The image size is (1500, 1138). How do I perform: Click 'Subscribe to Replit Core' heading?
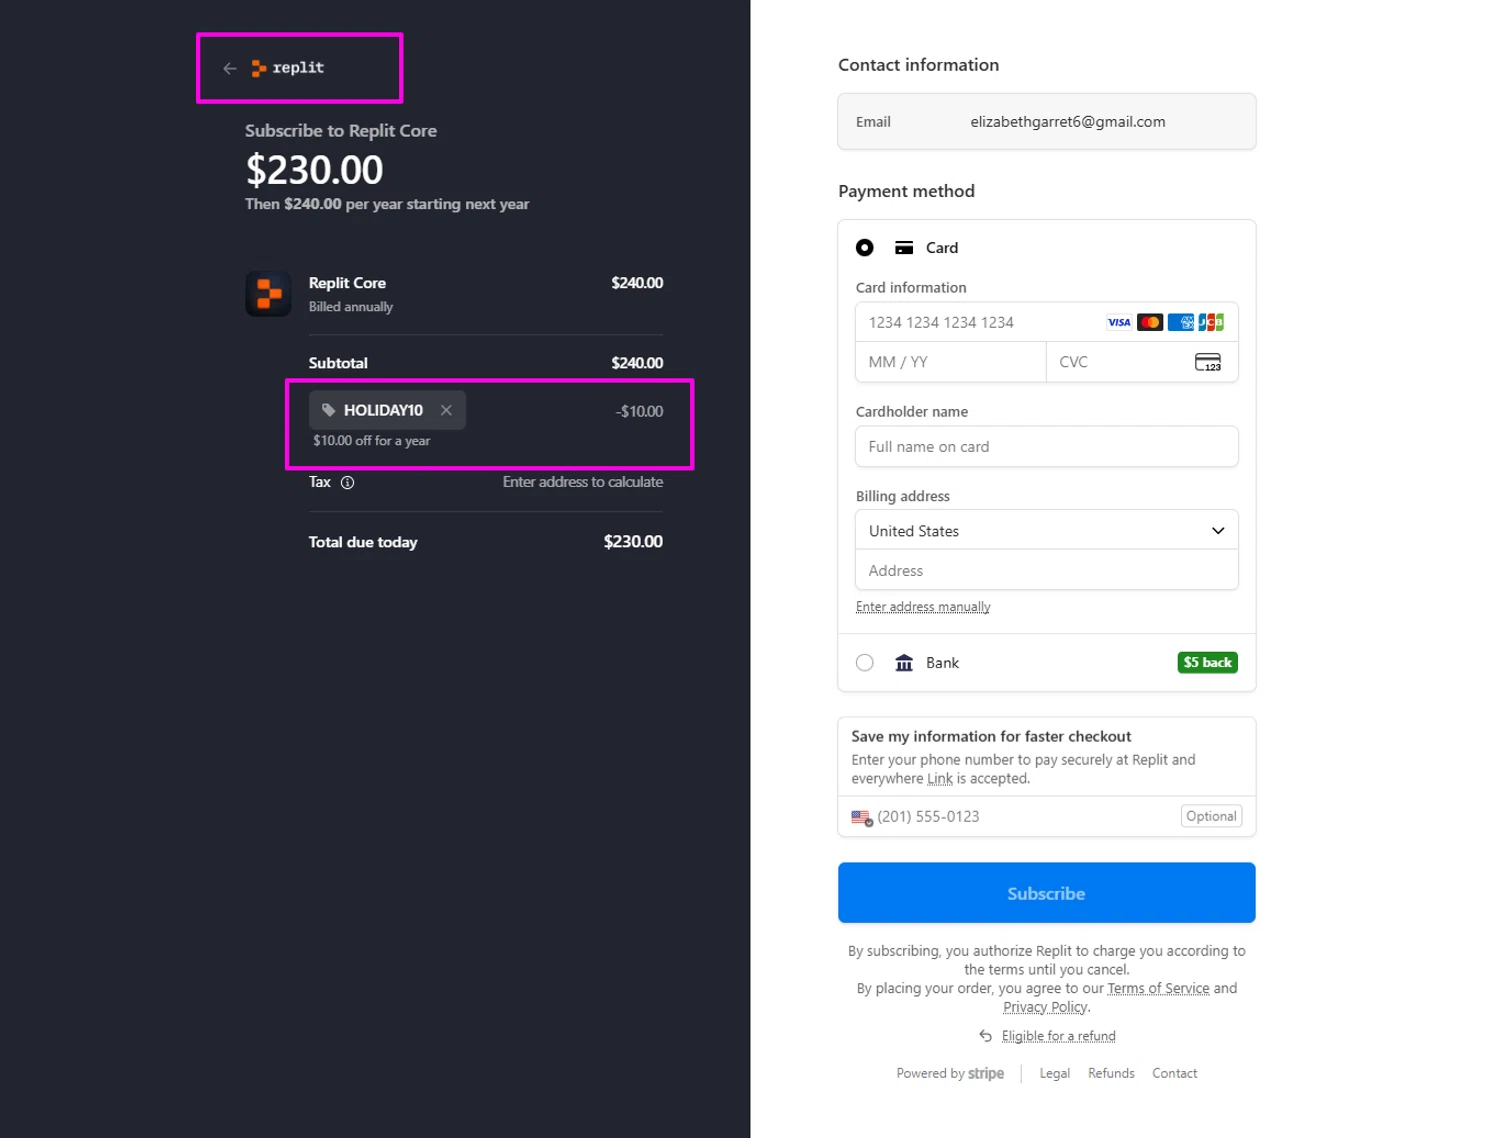341,131
